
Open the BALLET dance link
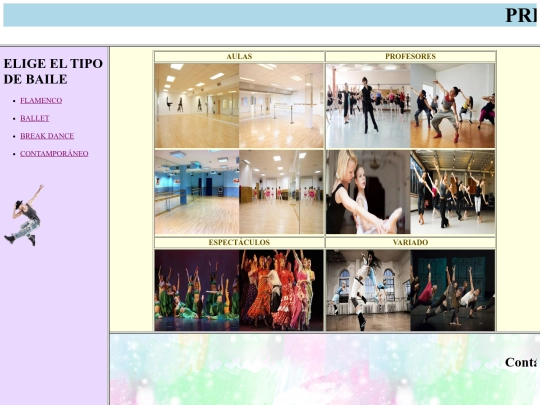point(34,118)
